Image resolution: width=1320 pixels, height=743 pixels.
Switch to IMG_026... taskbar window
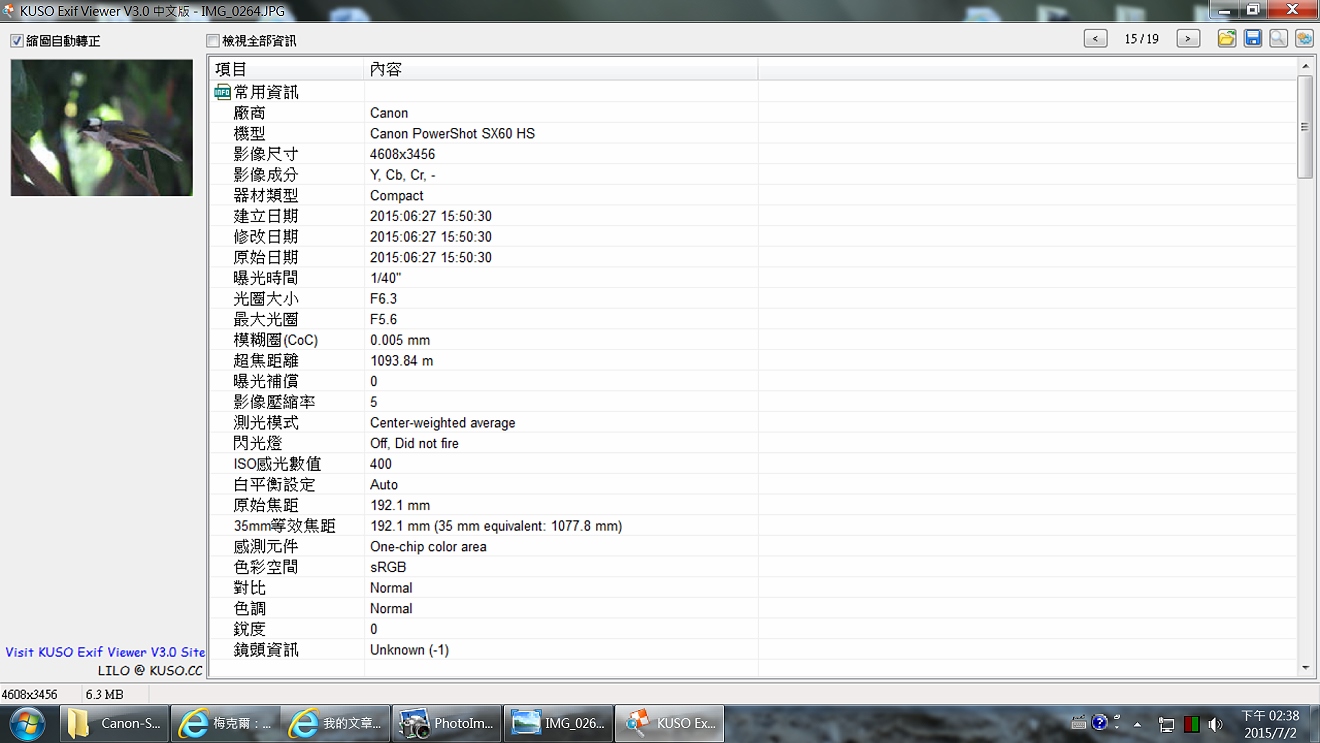[x=557, y=724]
